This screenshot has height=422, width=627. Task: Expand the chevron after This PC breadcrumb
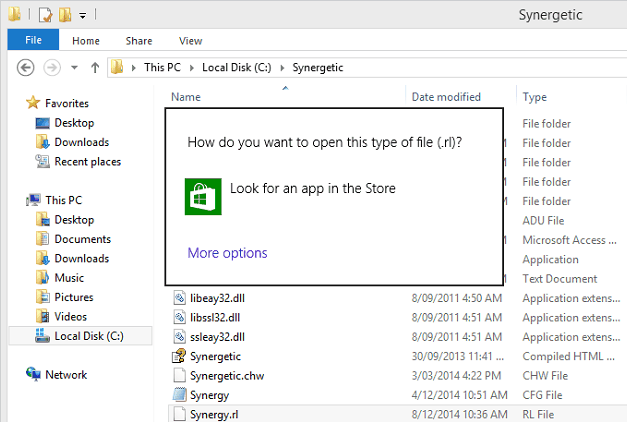(192, 68)
